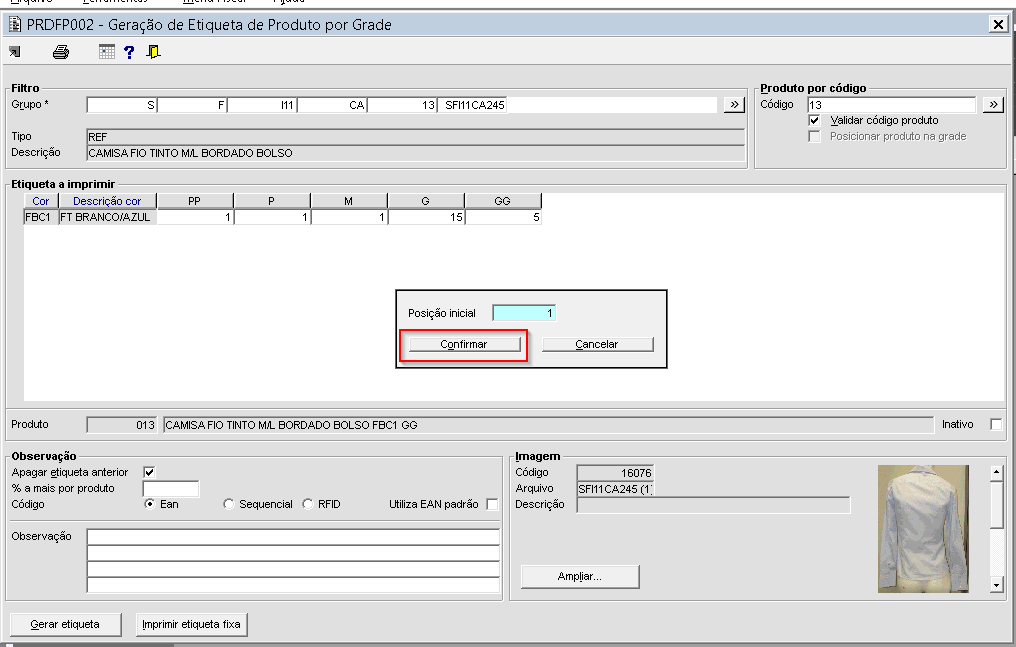Click the P quantity cell in FBC1 row
The width and height of the screenshot is (1016, 647).
(271, 217)
